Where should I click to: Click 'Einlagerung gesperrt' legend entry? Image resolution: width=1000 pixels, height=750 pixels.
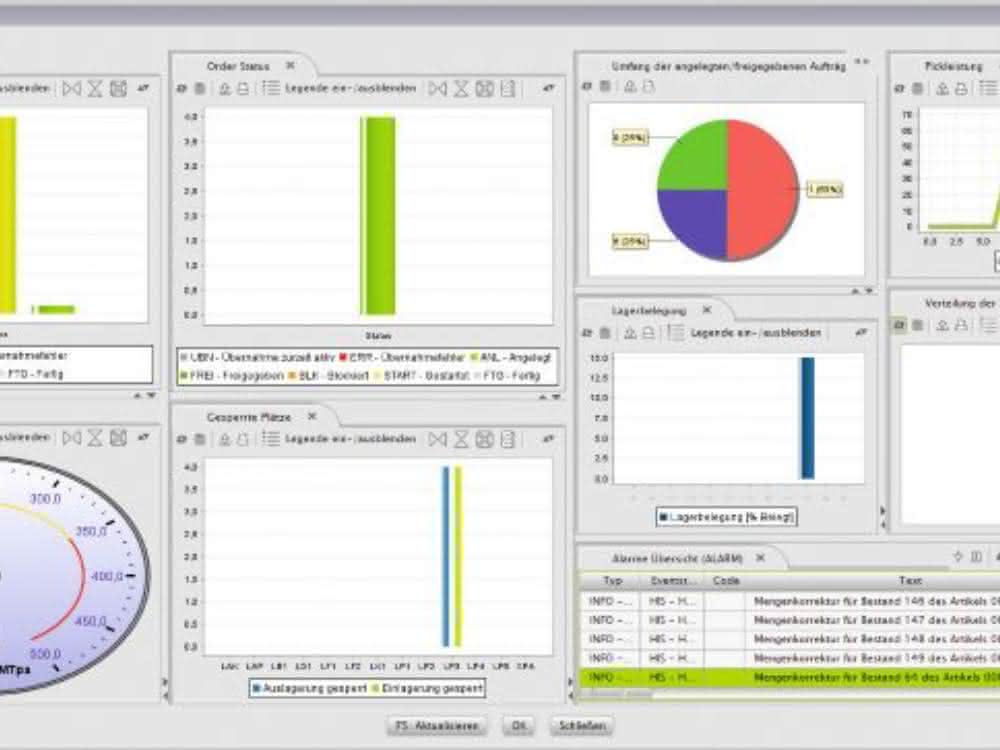pyautogui.click(x=427, y=688)
